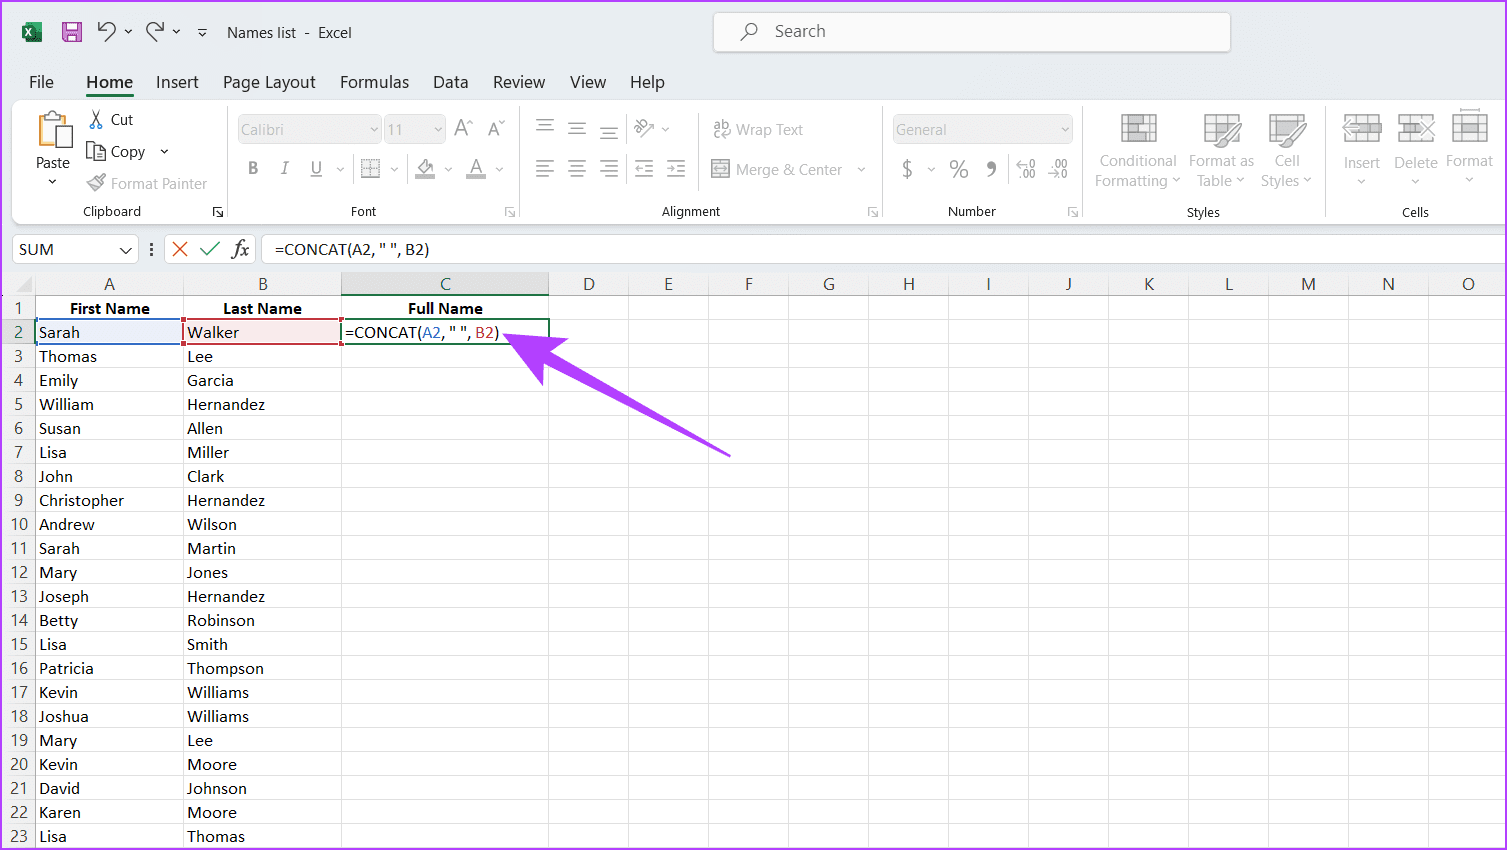Apply the Font Color letter A
The width and height of the screenshot is (1507, 850).
point(476,169)
